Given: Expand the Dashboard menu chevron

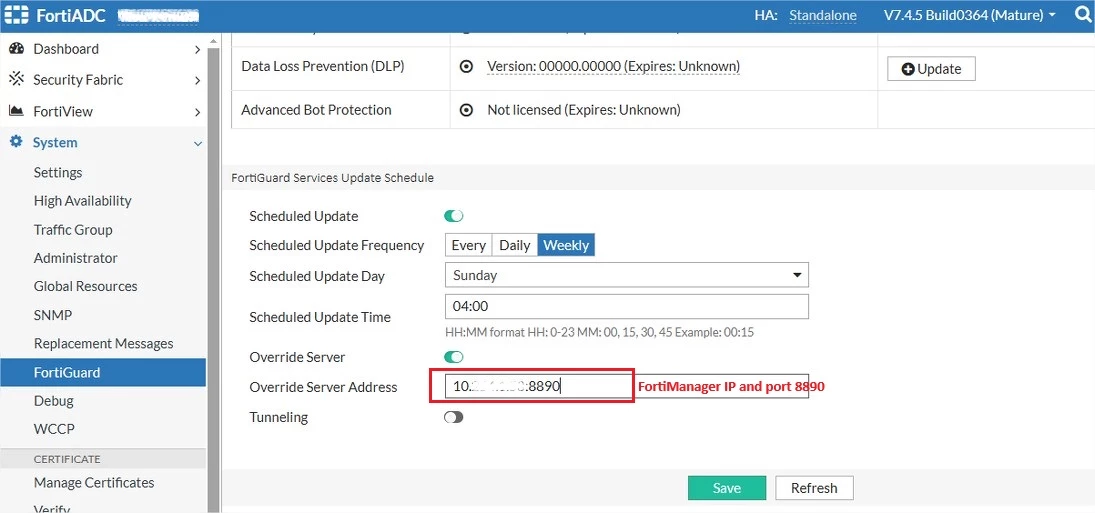Looking at the screenshot, I should (198, 50).
